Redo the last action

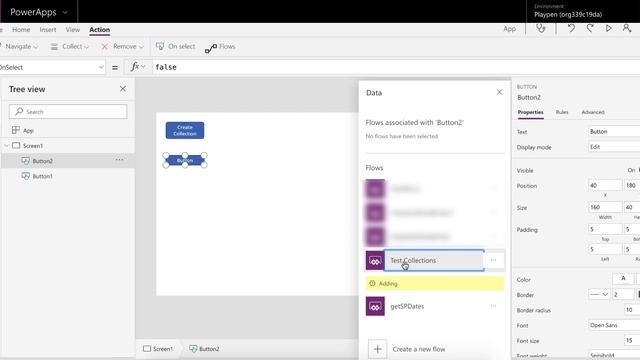[590, 29]
